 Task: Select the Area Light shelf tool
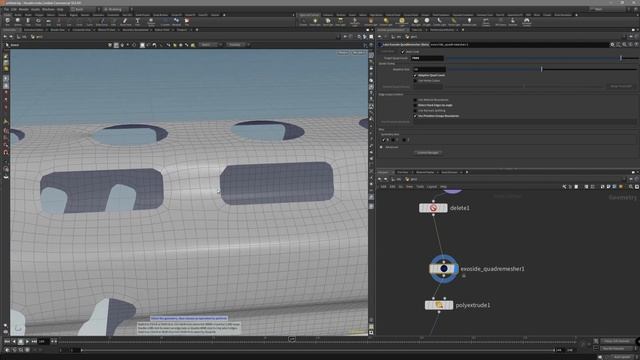point(340,21)
